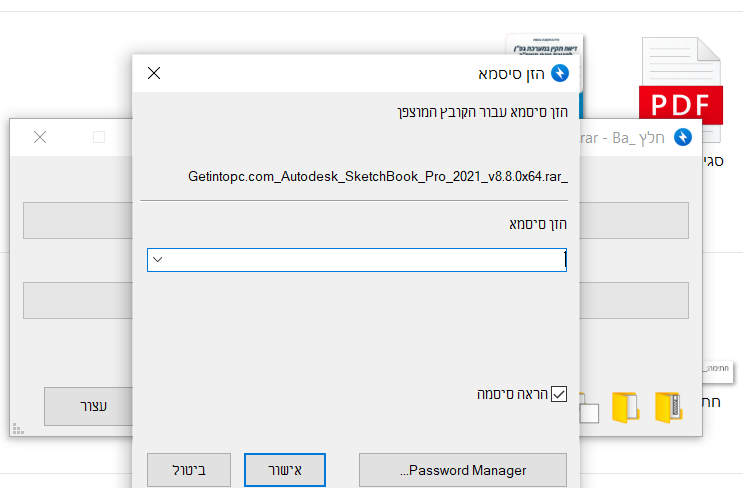The image size is (743, 488).
Task: Close the enter password dialog
Action: pos(154,73)
